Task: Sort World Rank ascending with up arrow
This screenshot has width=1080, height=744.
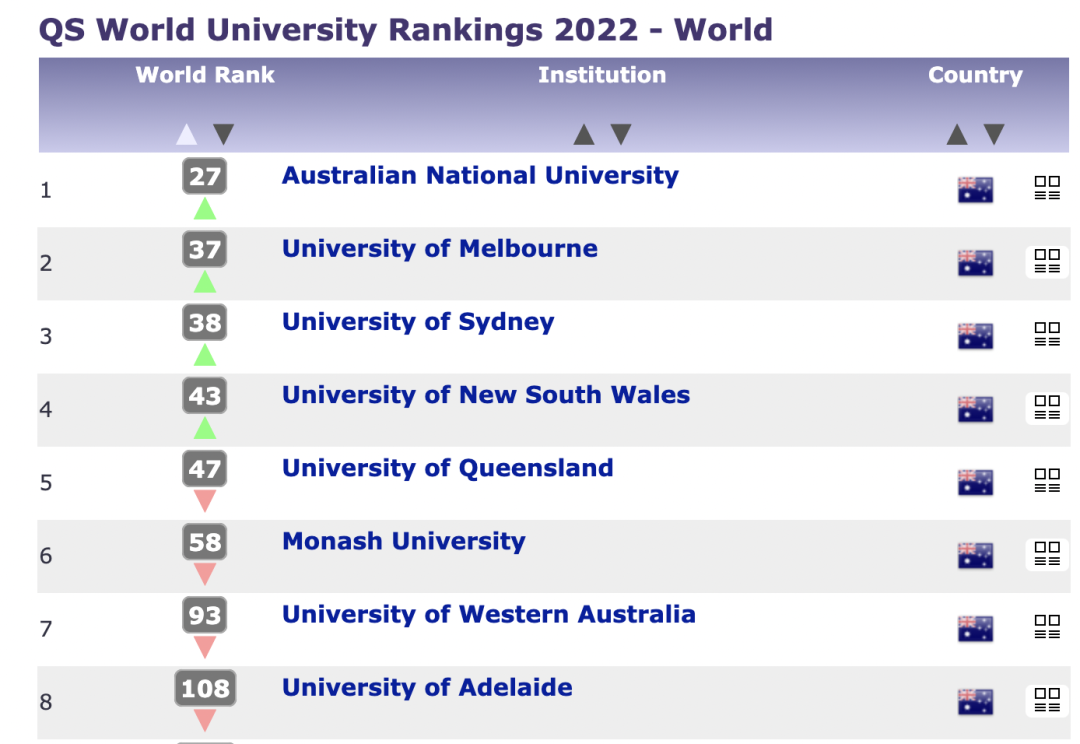Action: coord(187,134)
